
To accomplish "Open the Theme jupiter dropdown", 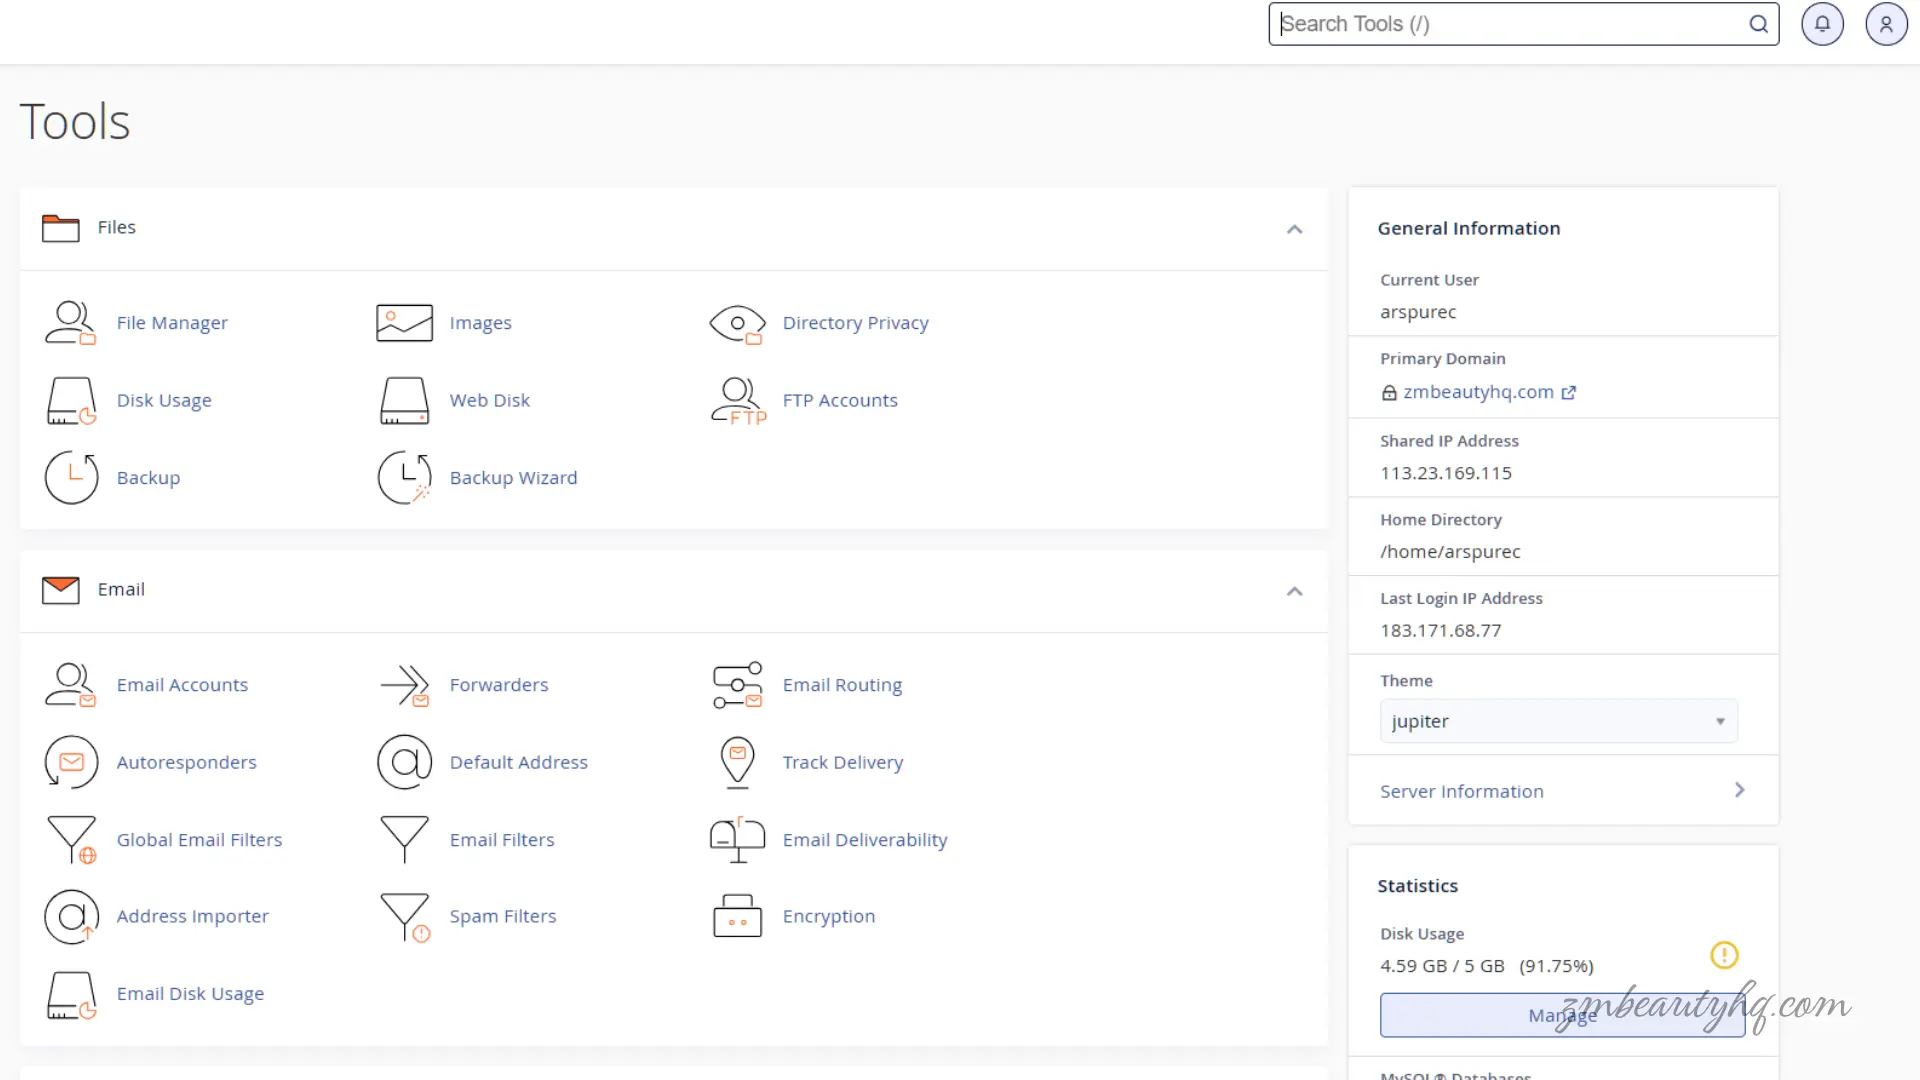I will point(1558,721).
